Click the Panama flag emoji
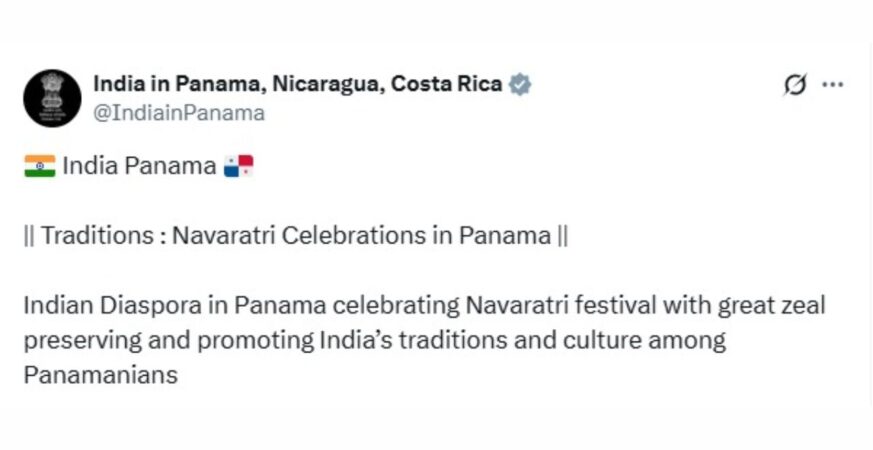 click(238, 166)
